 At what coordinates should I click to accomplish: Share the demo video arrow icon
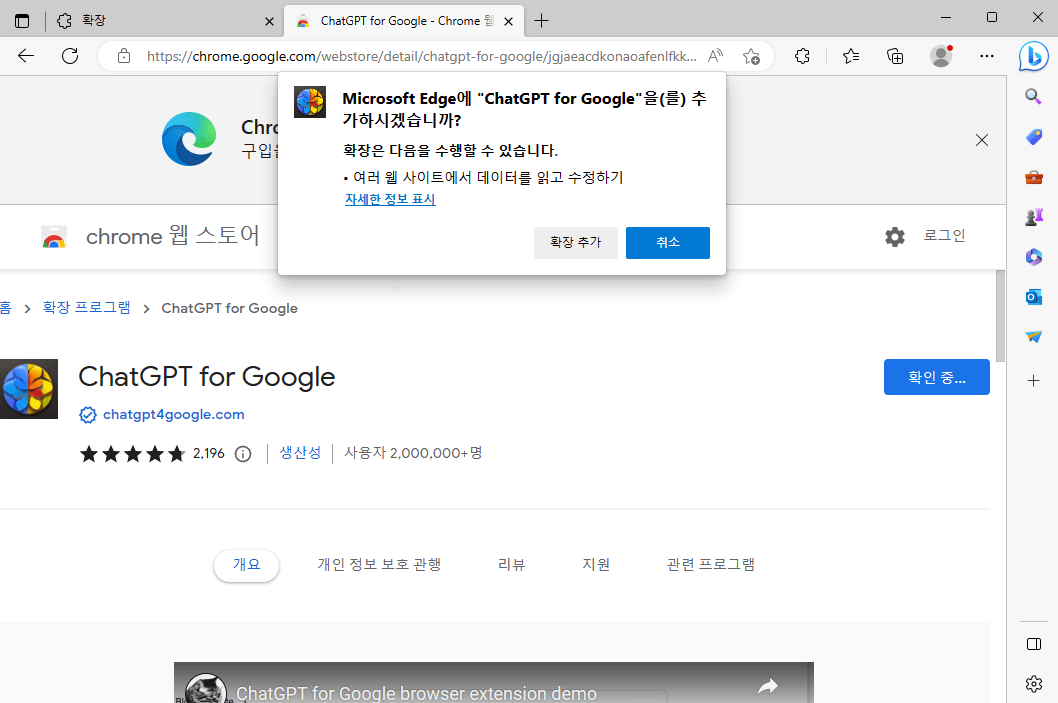[768, 687]
